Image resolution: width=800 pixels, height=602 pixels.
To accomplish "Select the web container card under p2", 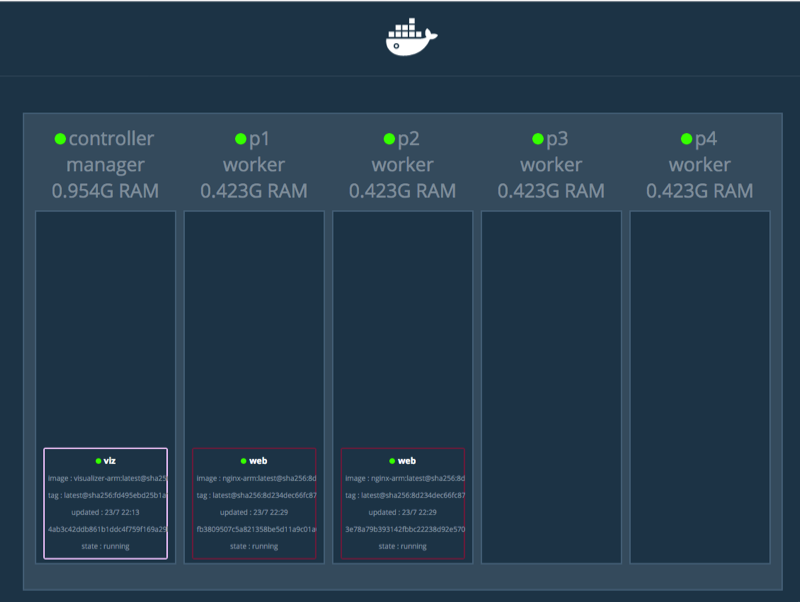I will pyautogui.click(x=403, y=503).
